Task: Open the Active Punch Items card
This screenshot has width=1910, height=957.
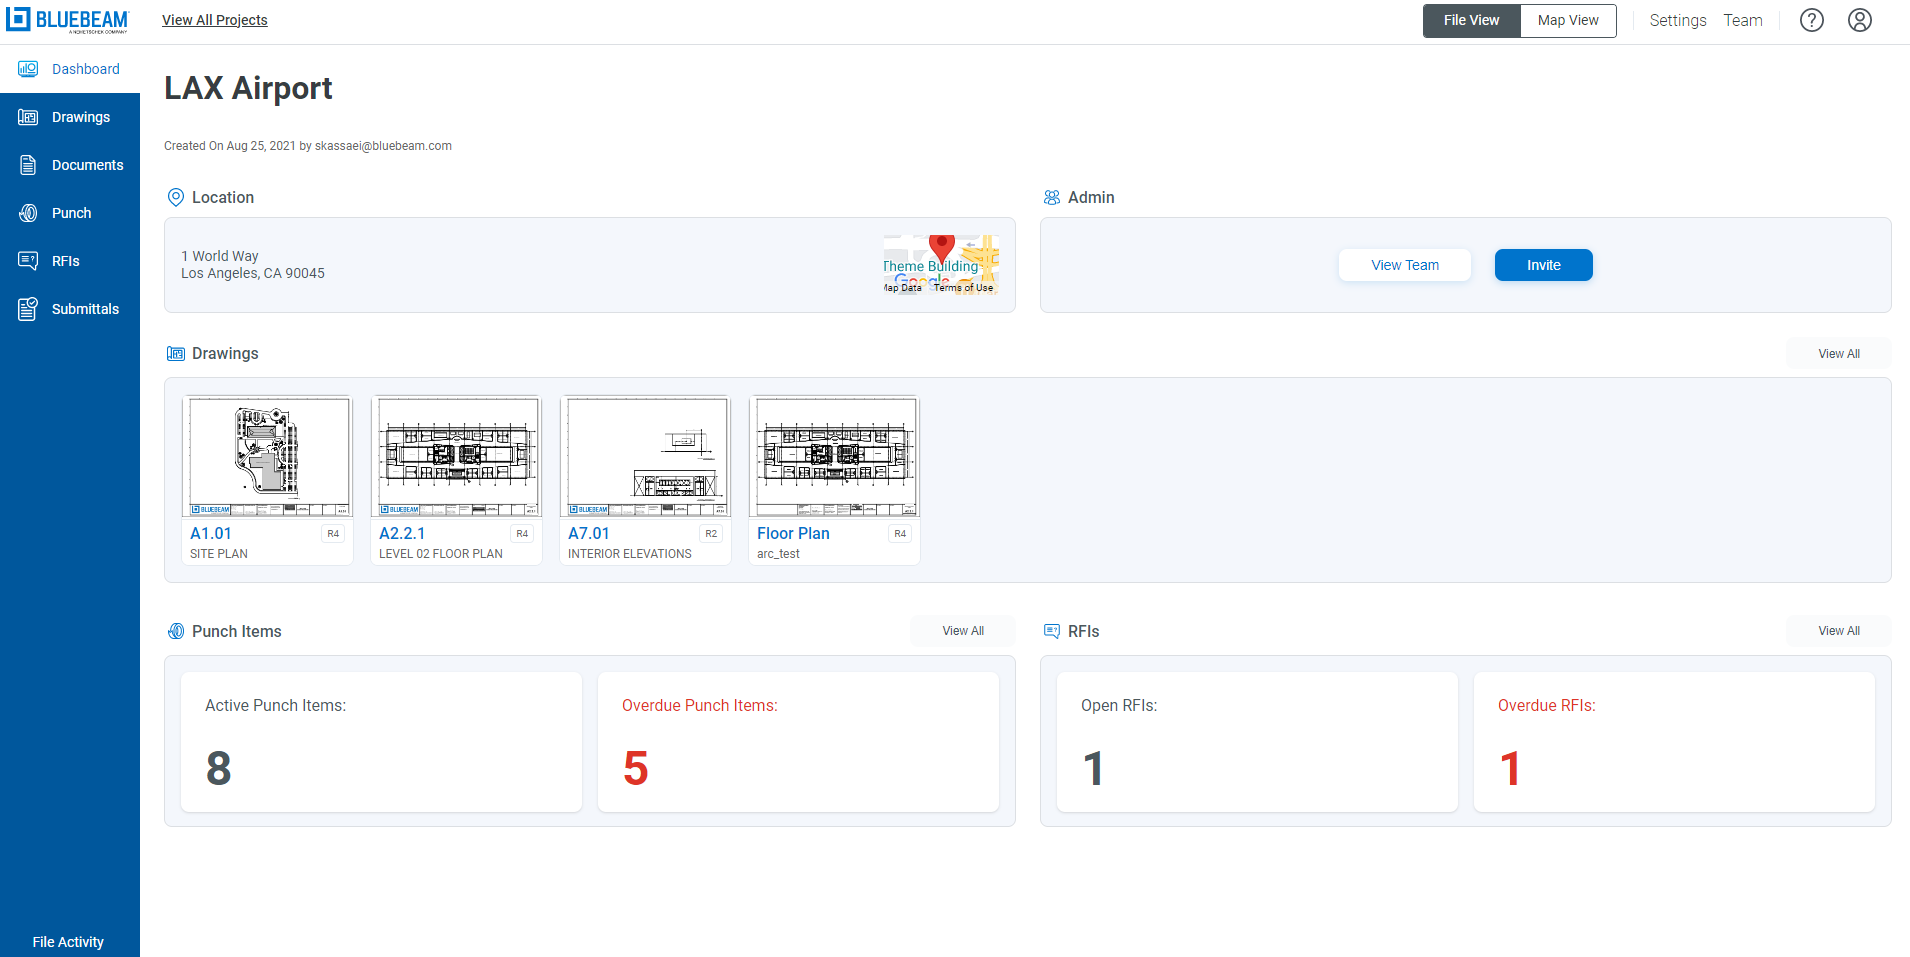Action: 381,742
